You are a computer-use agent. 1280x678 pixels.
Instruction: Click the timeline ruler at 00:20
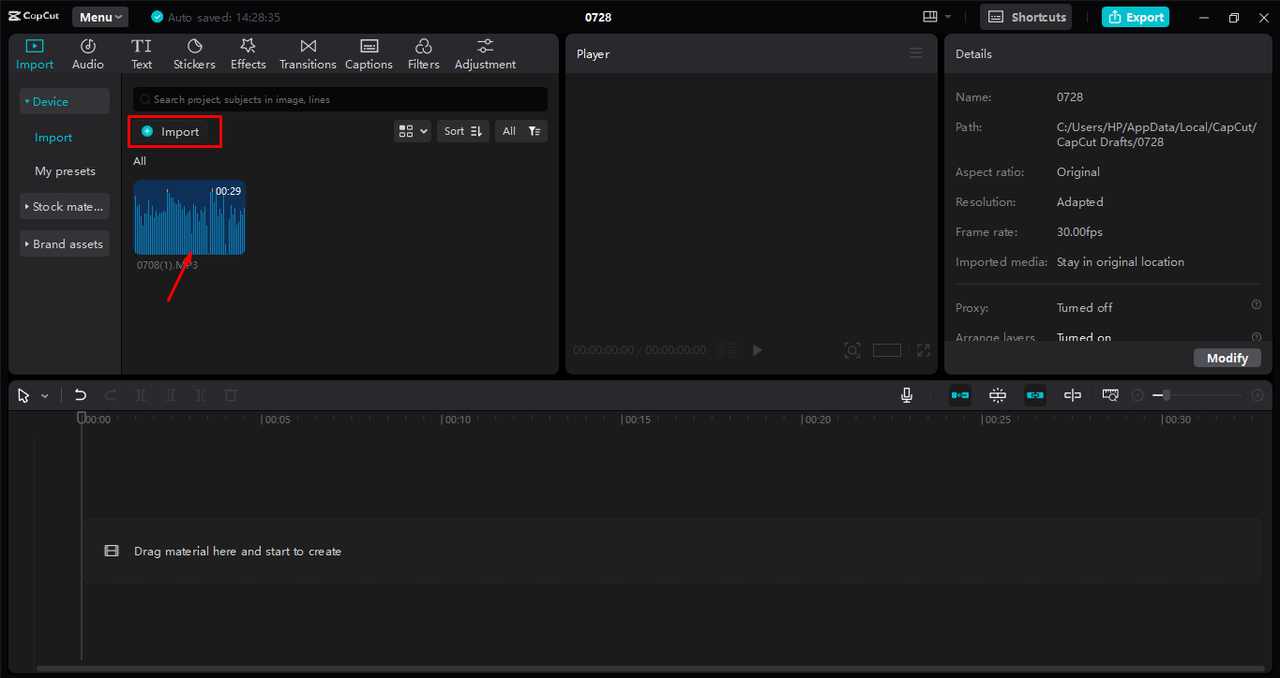817,420
